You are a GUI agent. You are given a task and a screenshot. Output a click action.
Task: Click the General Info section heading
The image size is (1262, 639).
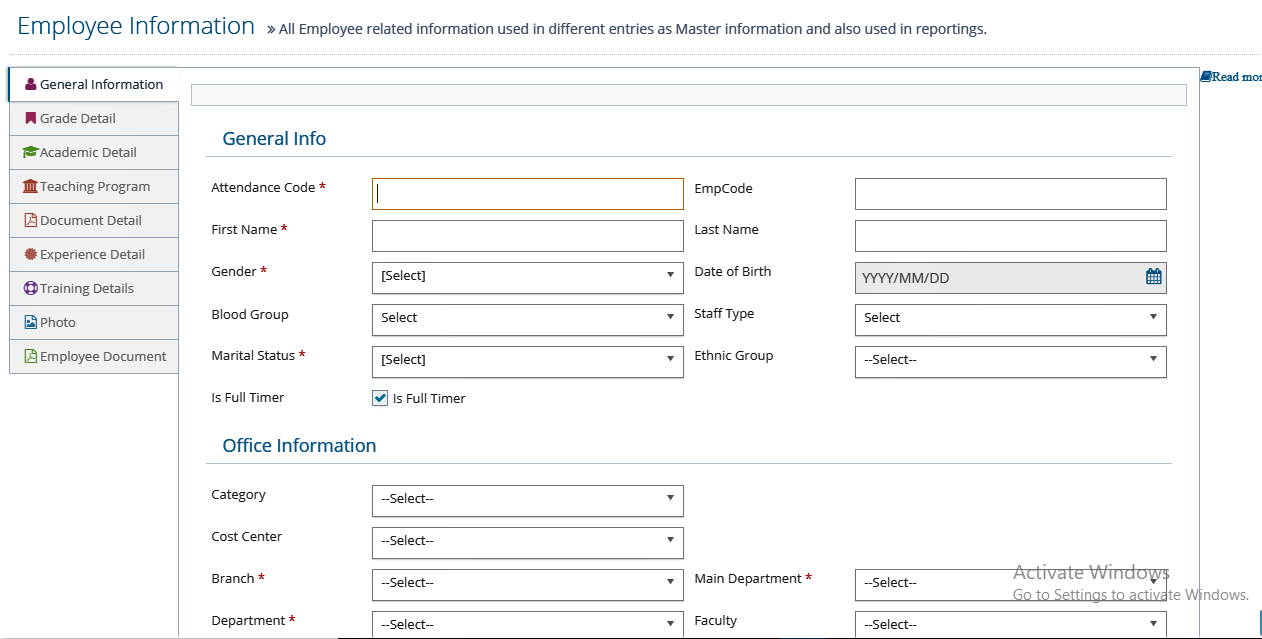[274, 139]
